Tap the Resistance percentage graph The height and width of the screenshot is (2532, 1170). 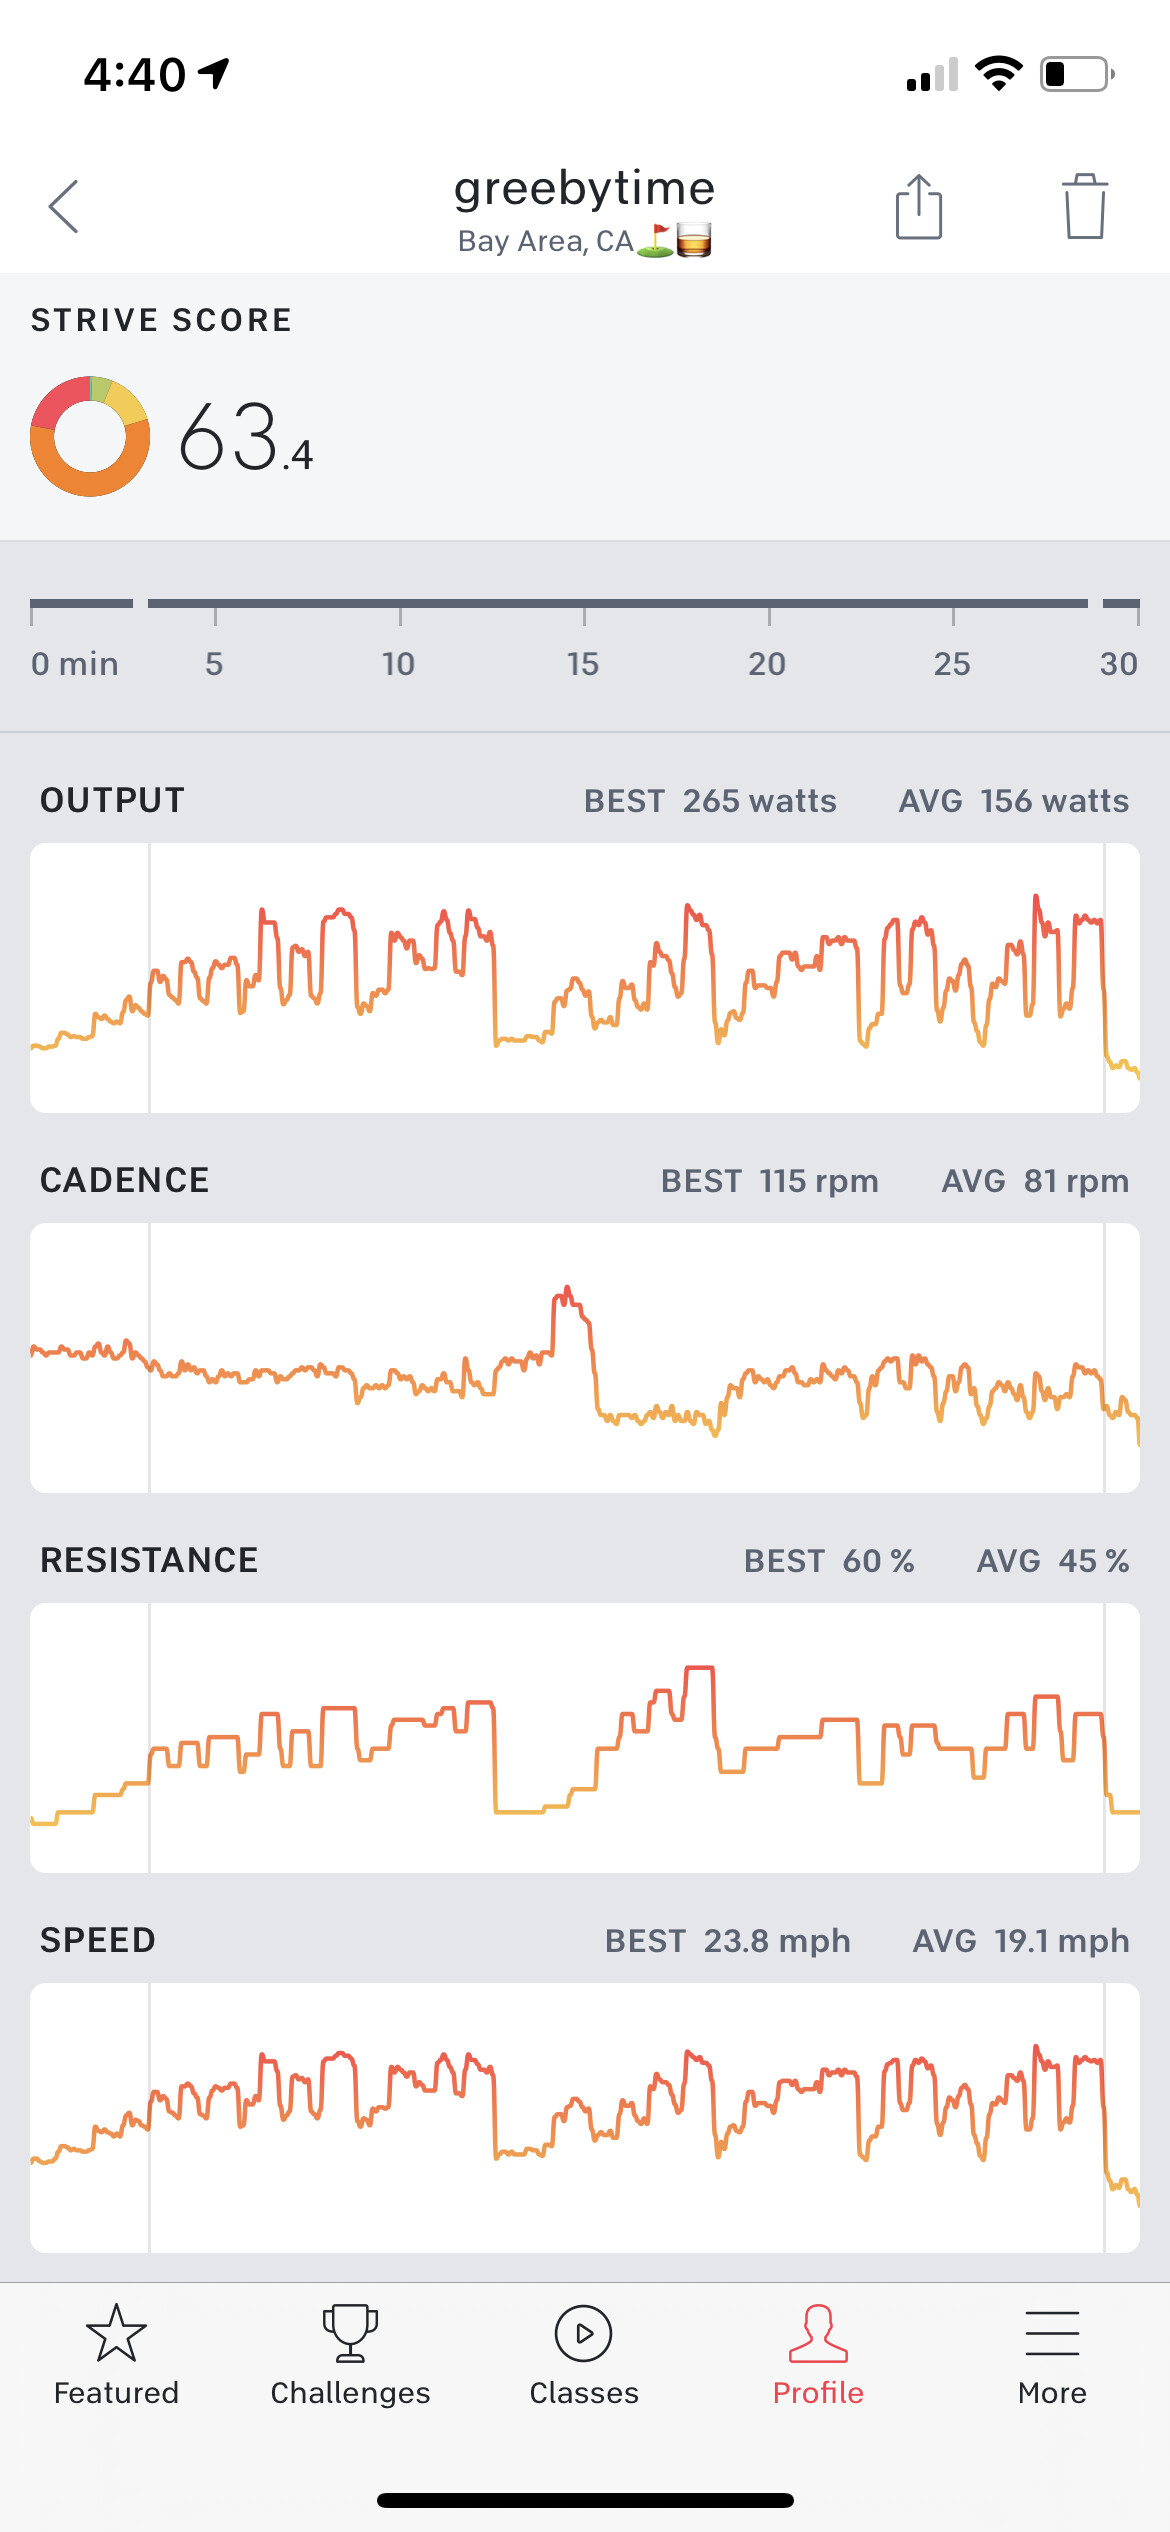click(585, 1738)
